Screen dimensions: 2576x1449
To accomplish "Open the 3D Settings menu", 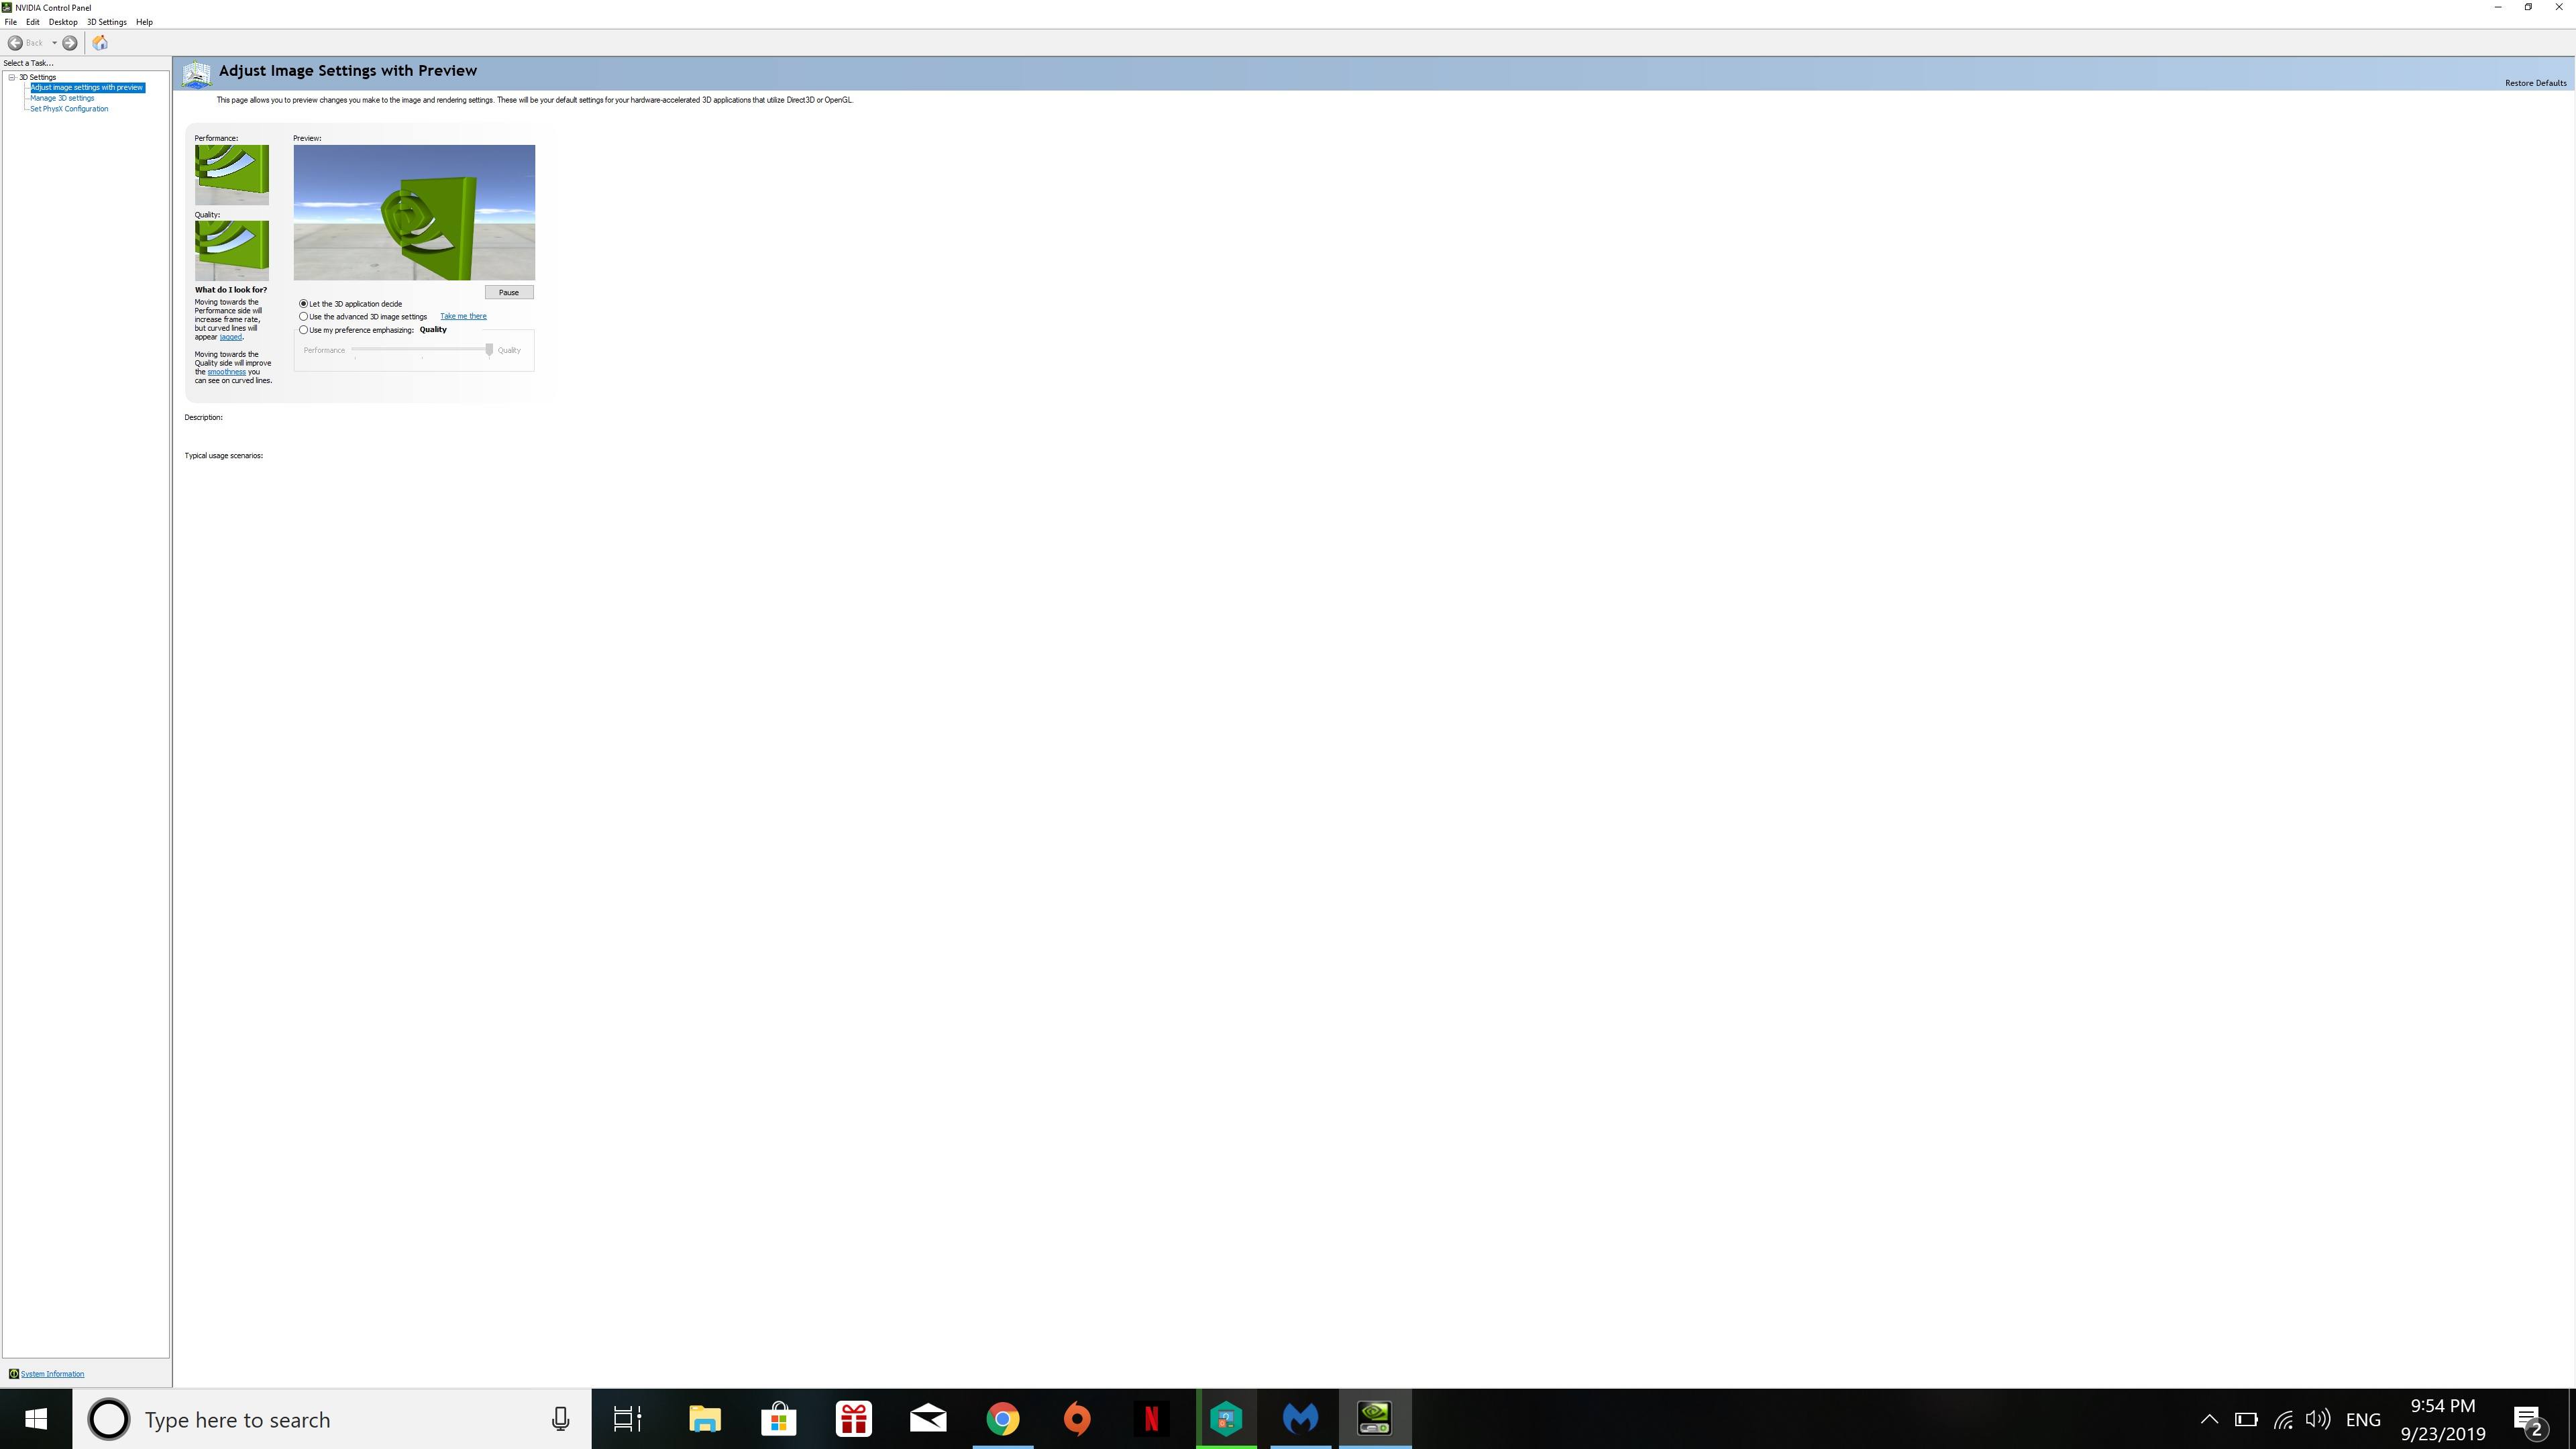I will (x=107, y=22).
